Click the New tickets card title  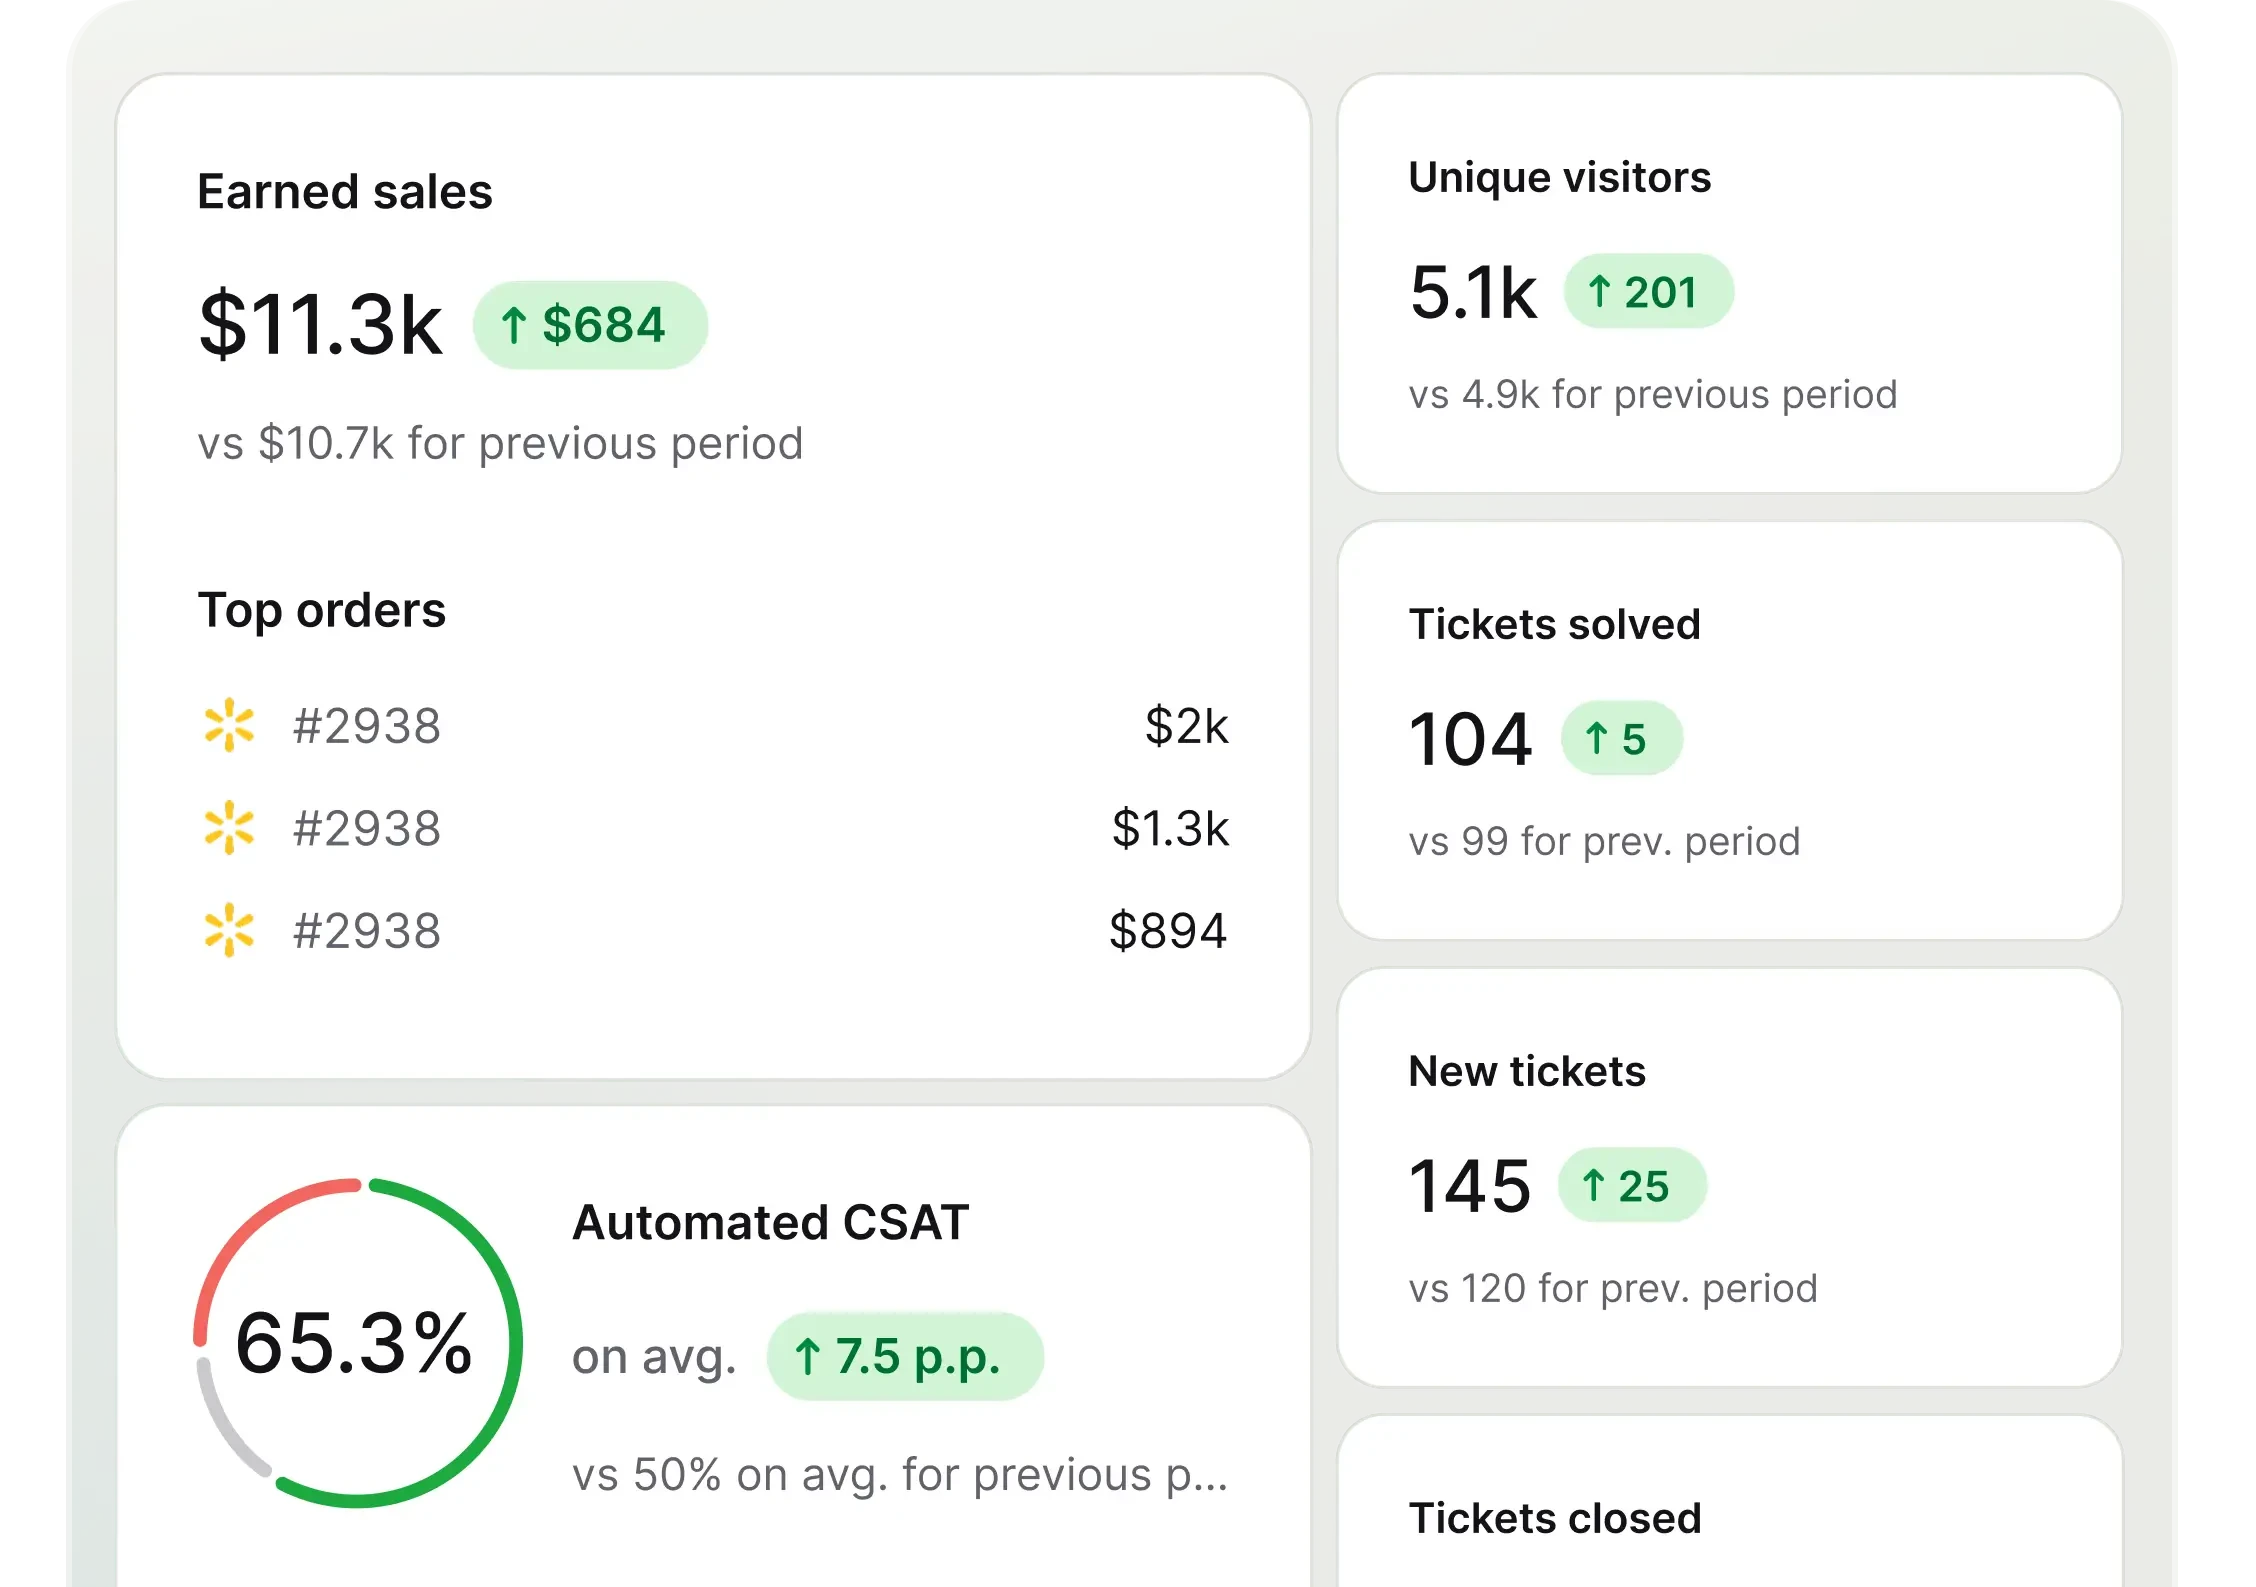[x=1527, y=1072]
